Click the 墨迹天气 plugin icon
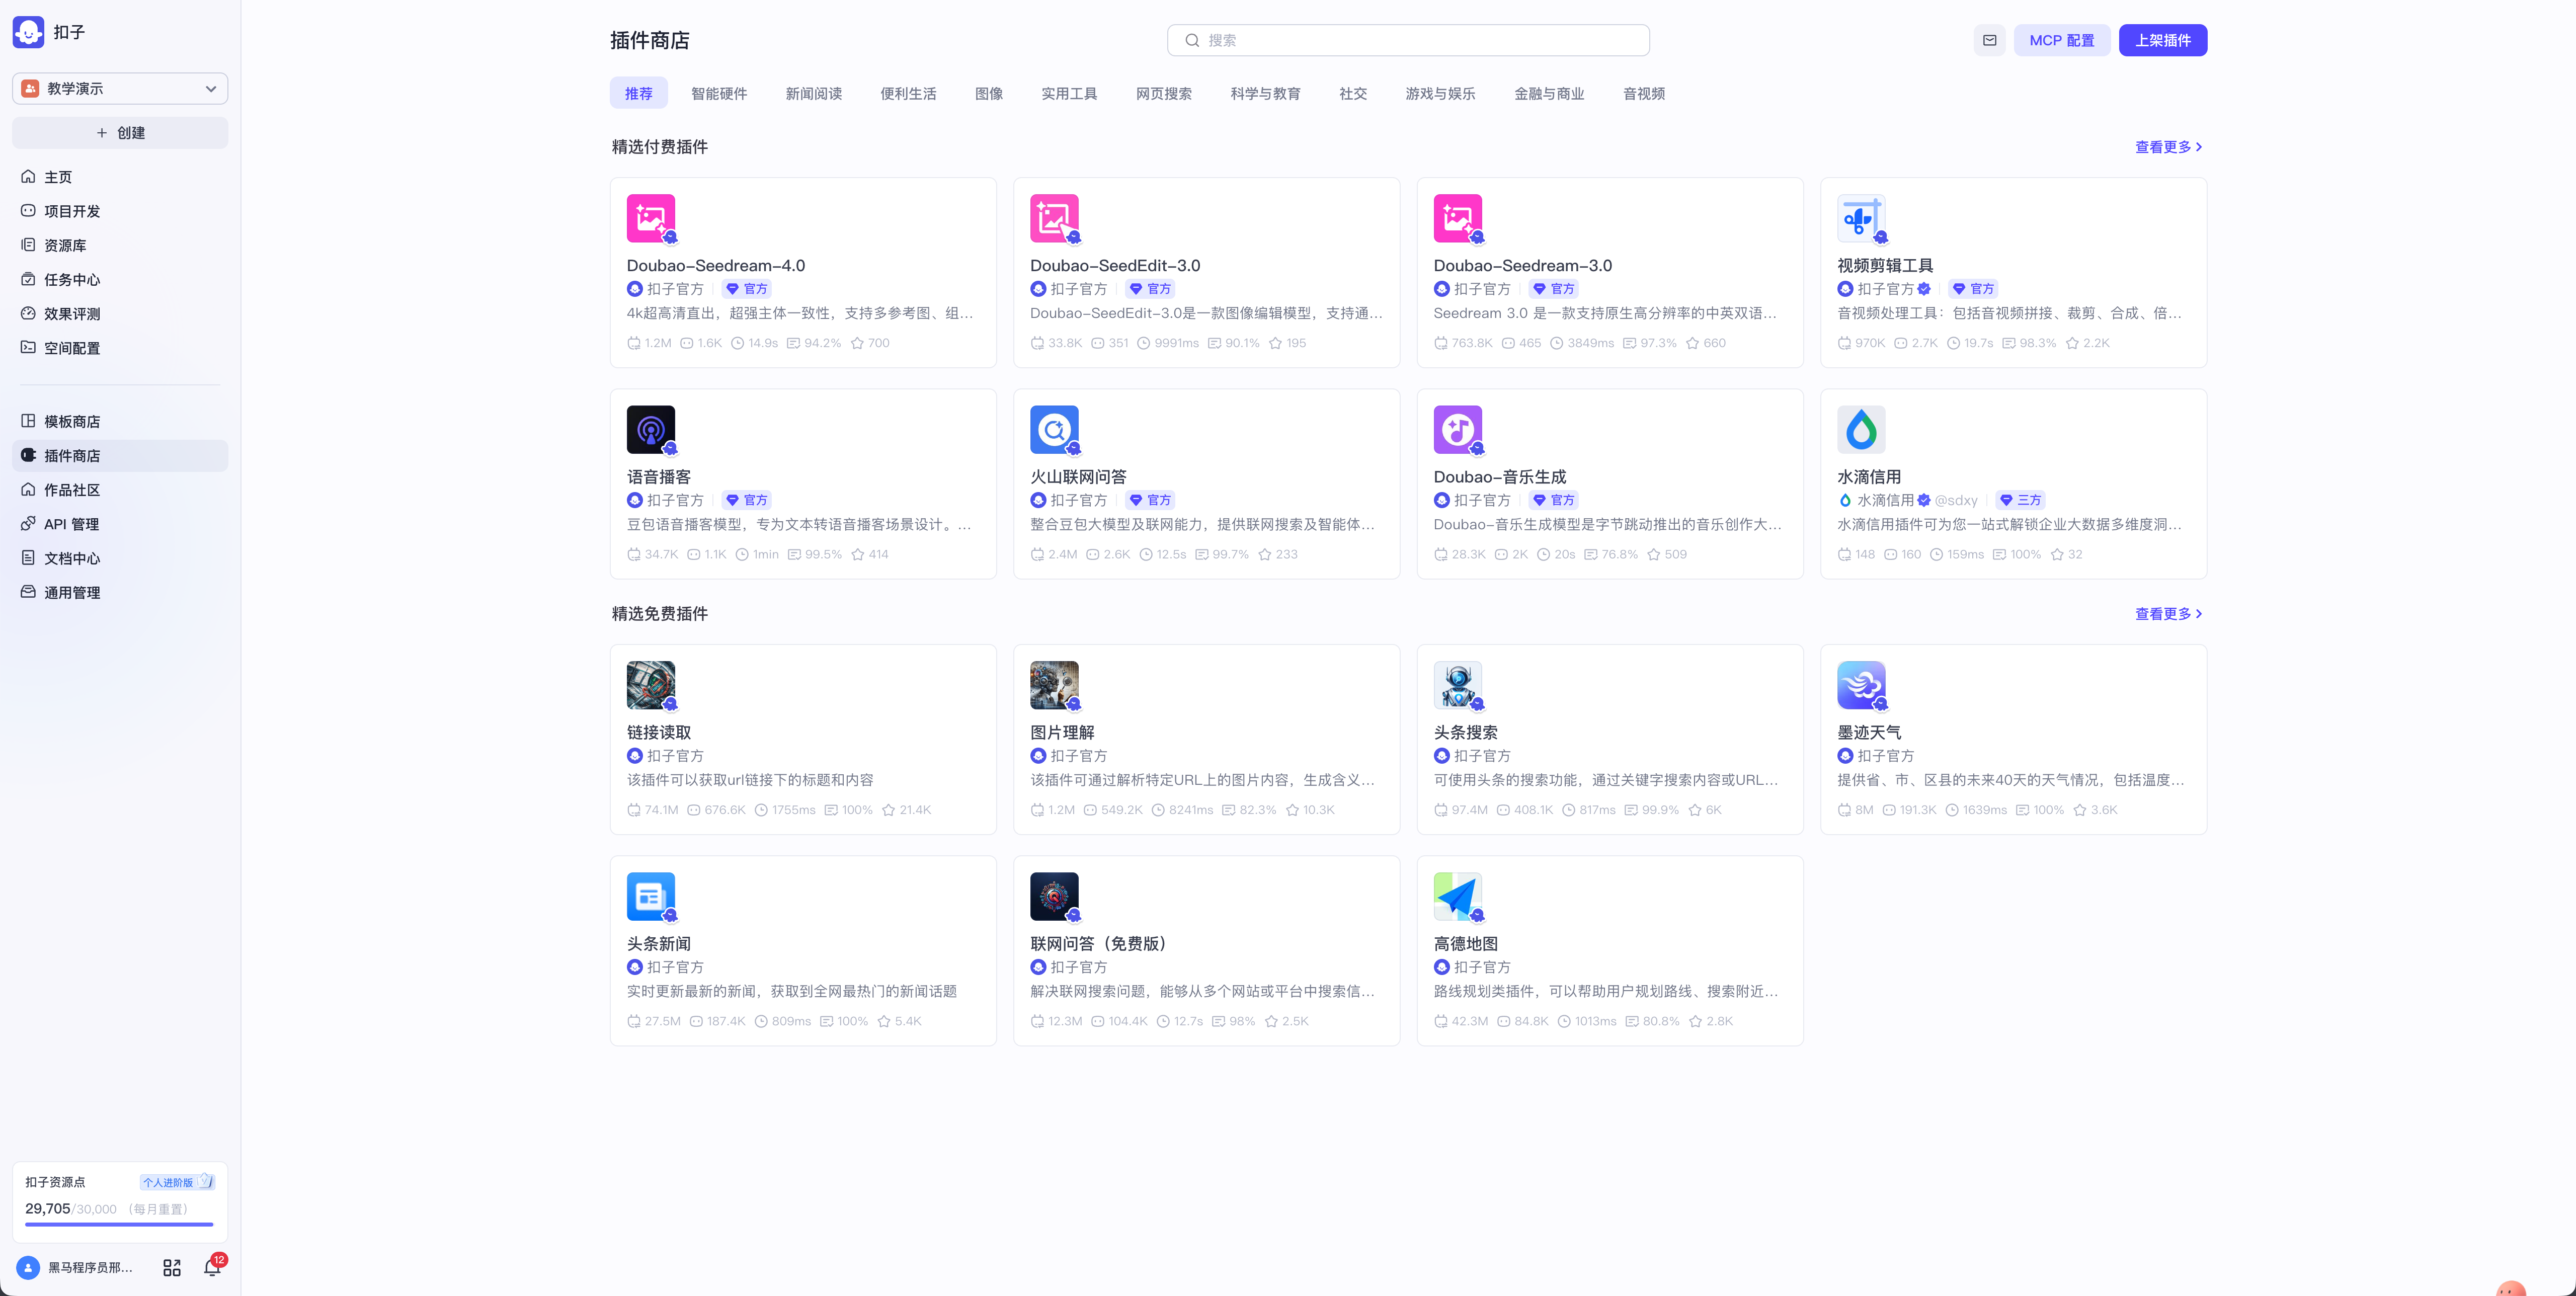The height and width of the screenshot is (1296, 2576). [1860, 685]
